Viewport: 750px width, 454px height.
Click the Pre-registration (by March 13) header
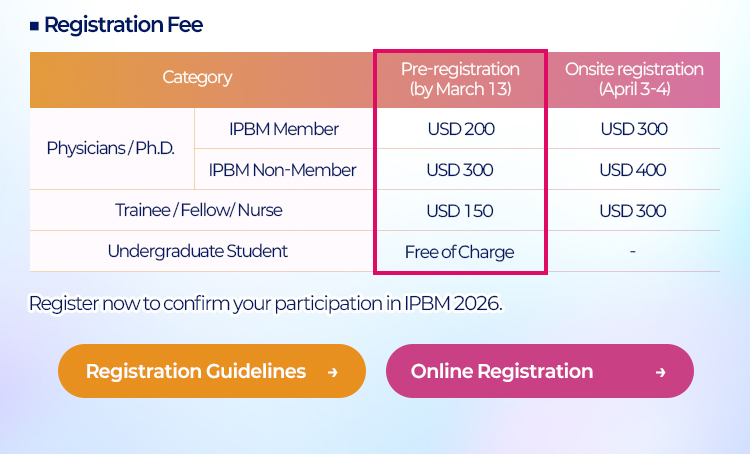point(460,79)
